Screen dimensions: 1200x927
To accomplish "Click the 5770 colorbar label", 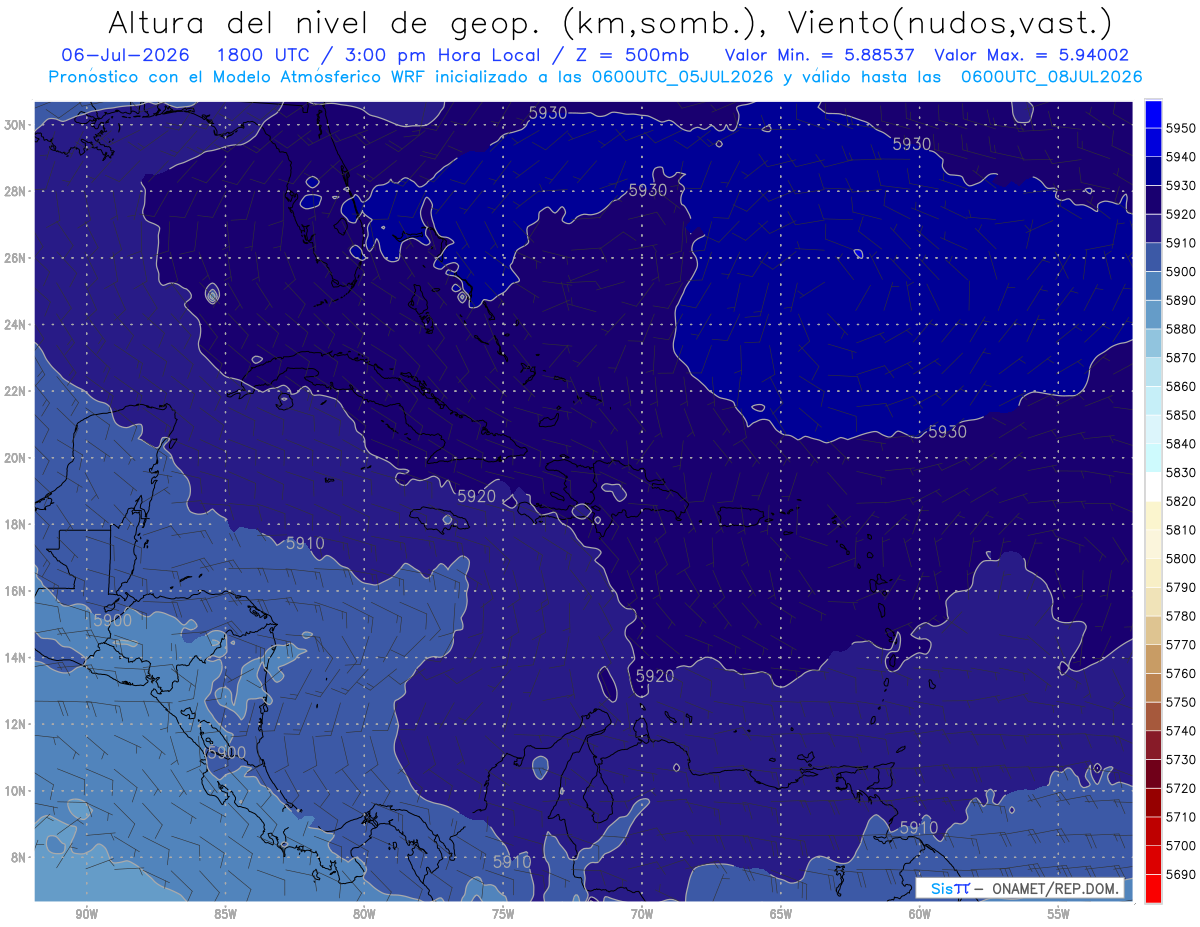I will (1182, 645).
